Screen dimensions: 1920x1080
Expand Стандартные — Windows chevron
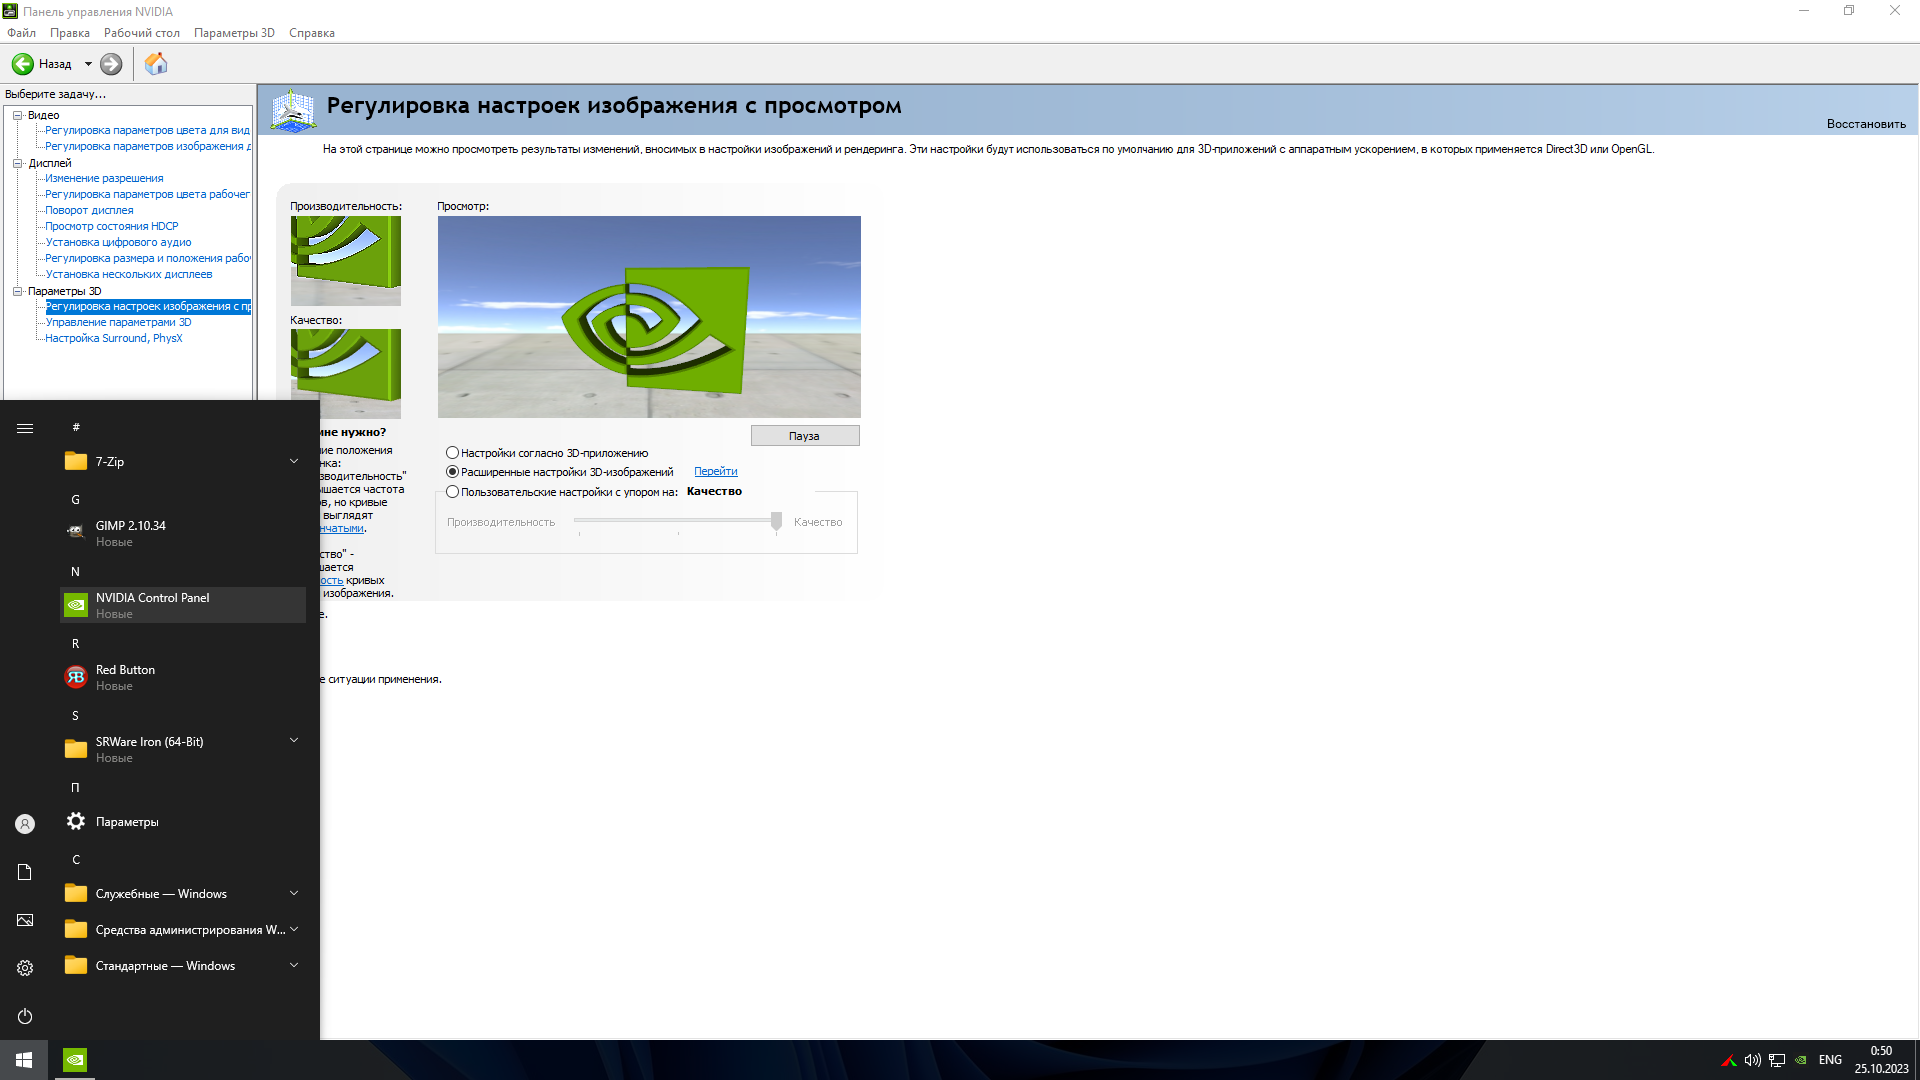(x=294, y=965)
